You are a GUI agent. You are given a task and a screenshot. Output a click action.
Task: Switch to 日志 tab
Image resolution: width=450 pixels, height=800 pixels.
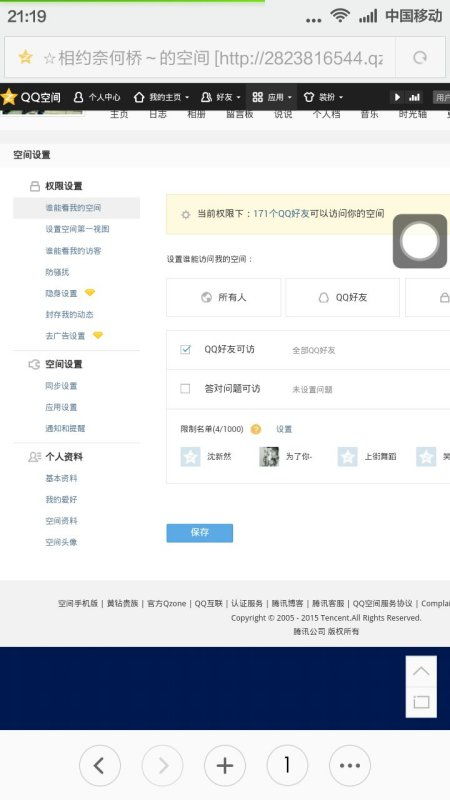[158, 114]
